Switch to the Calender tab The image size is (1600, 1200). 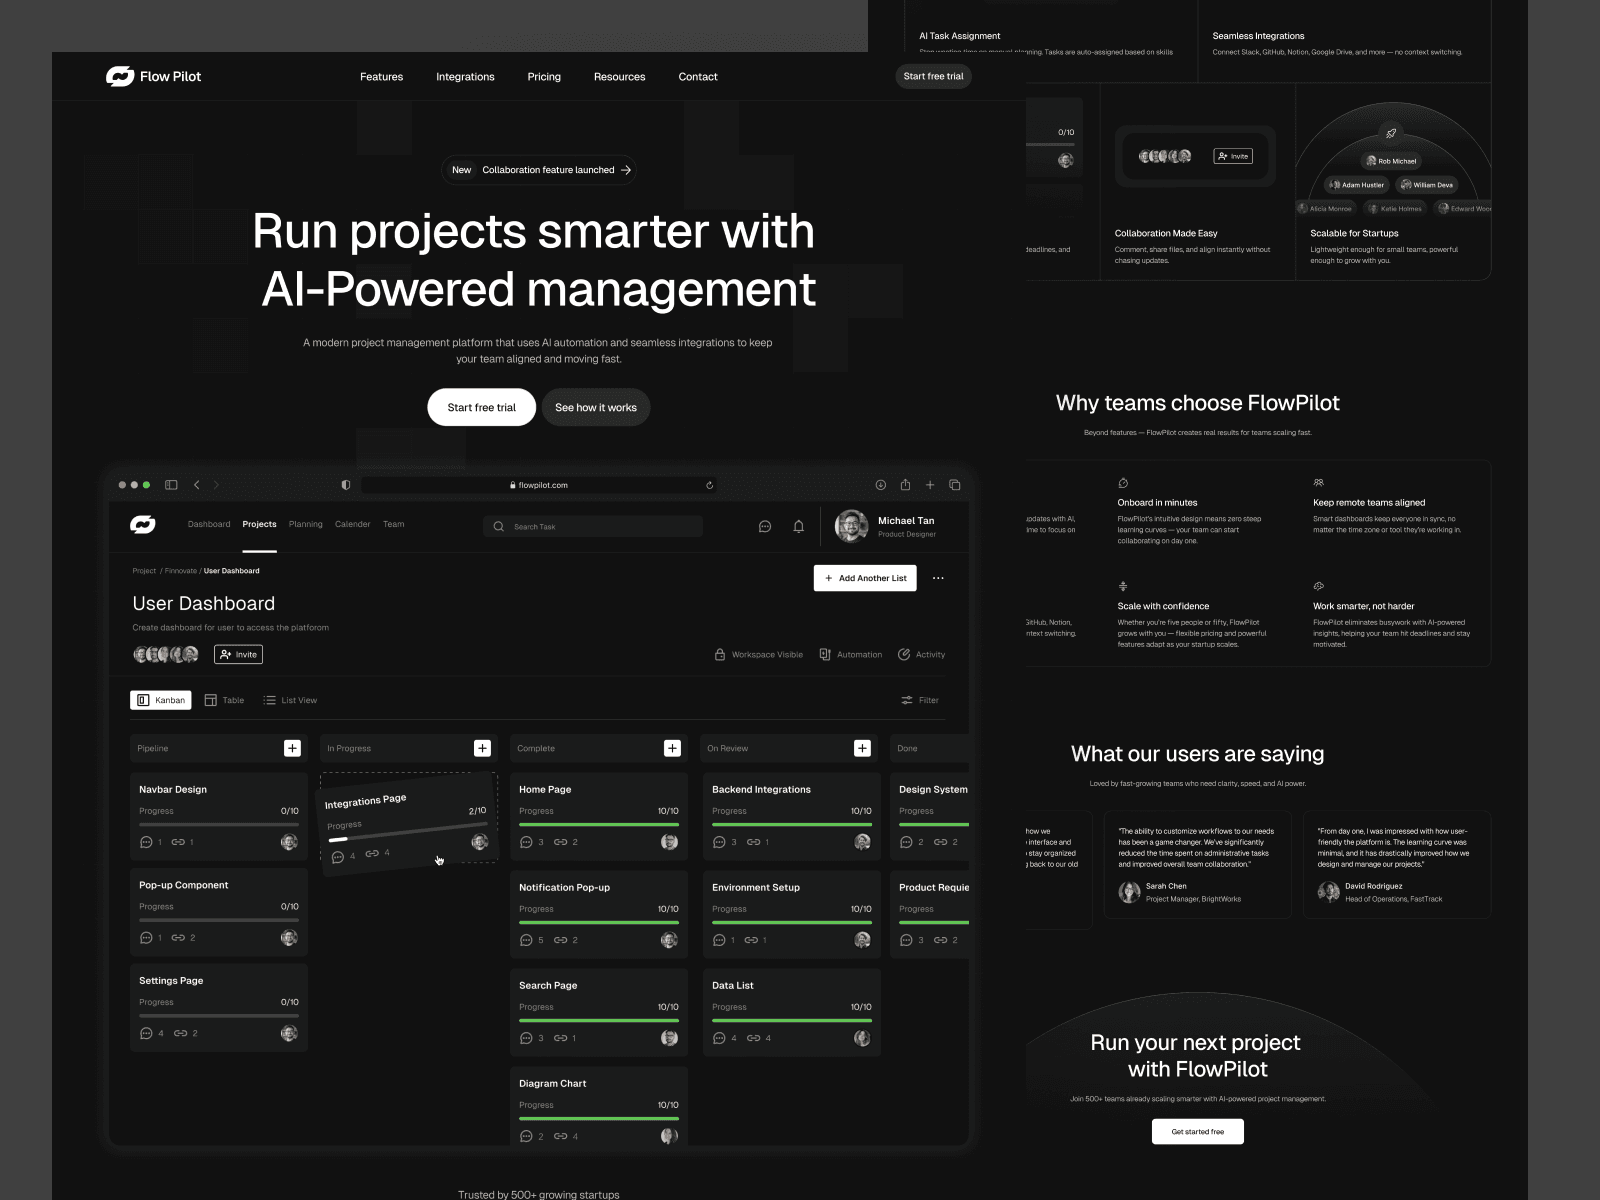[x=352, y=524]
